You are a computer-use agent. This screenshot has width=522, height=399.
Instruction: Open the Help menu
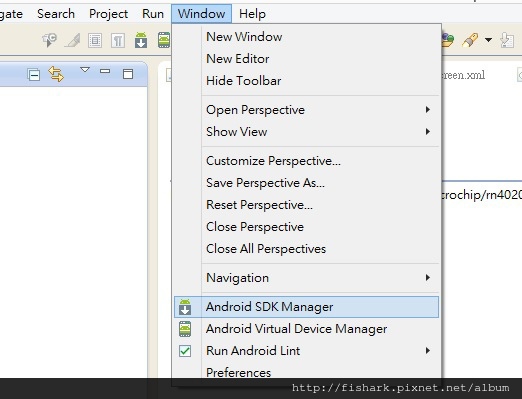tap(252, 14)
